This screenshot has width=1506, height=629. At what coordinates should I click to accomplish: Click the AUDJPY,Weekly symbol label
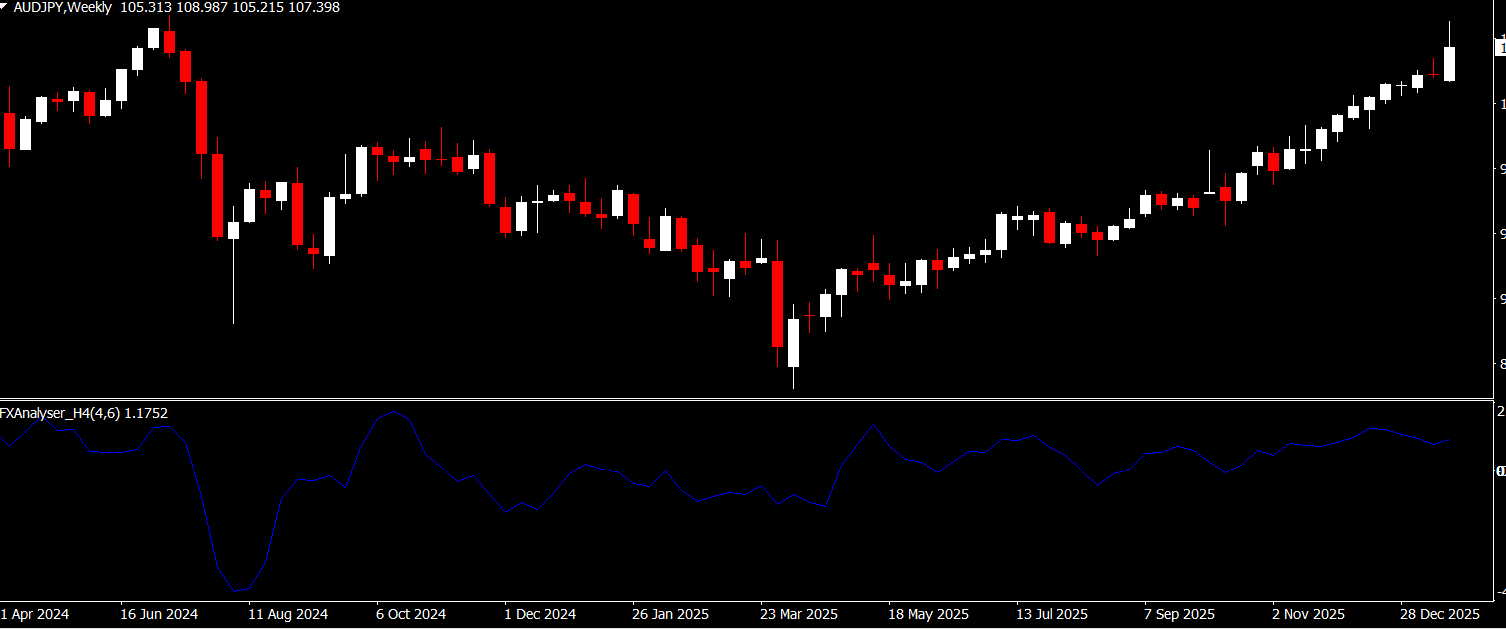coord(62,8)
